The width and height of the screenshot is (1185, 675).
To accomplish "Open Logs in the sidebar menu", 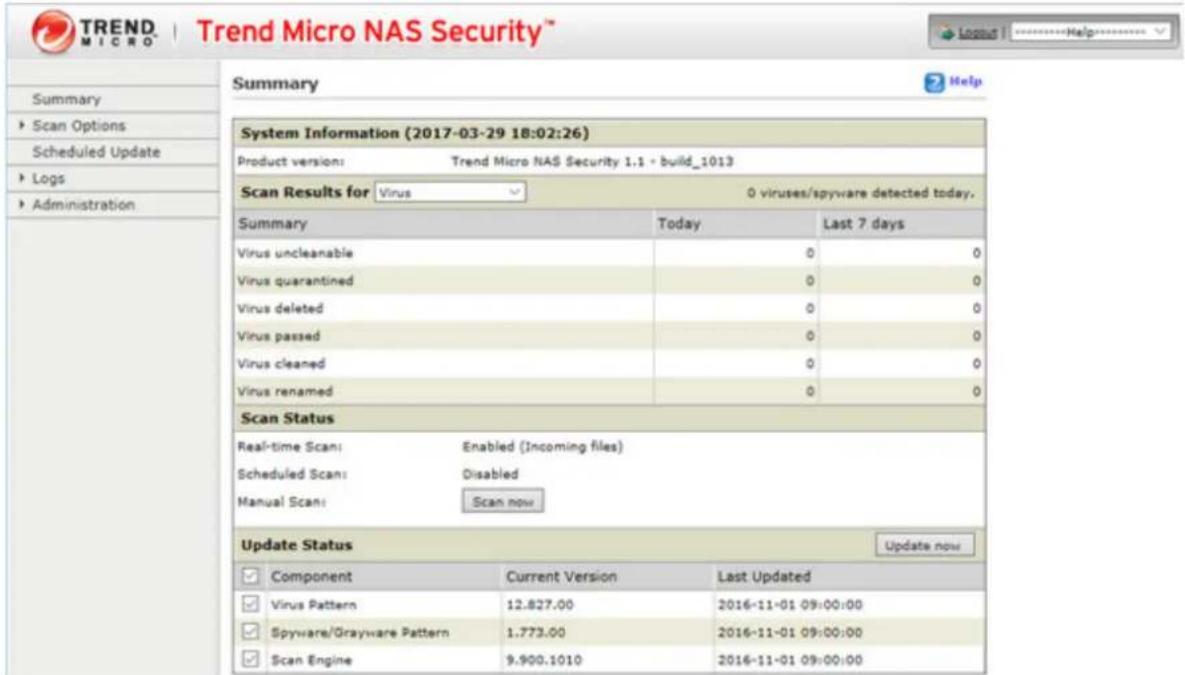I will 48,179.
